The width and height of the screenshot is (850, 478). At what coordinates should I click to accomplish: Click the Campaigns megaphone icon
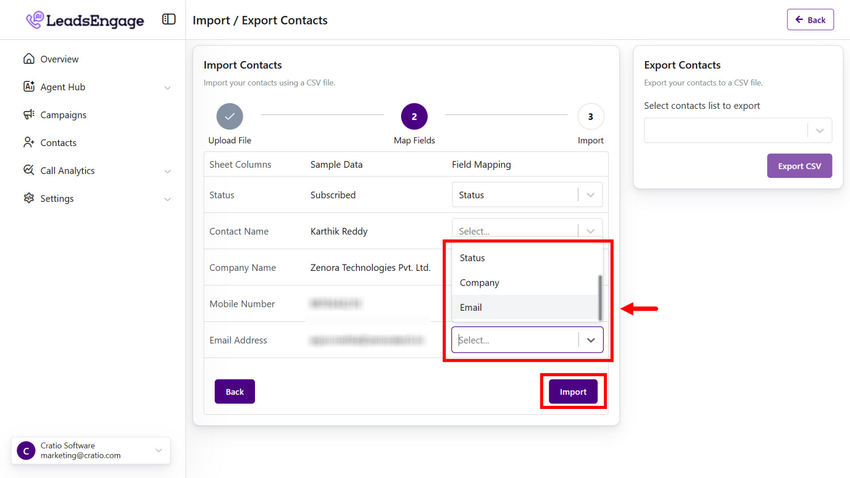click(x=29, y=115)
